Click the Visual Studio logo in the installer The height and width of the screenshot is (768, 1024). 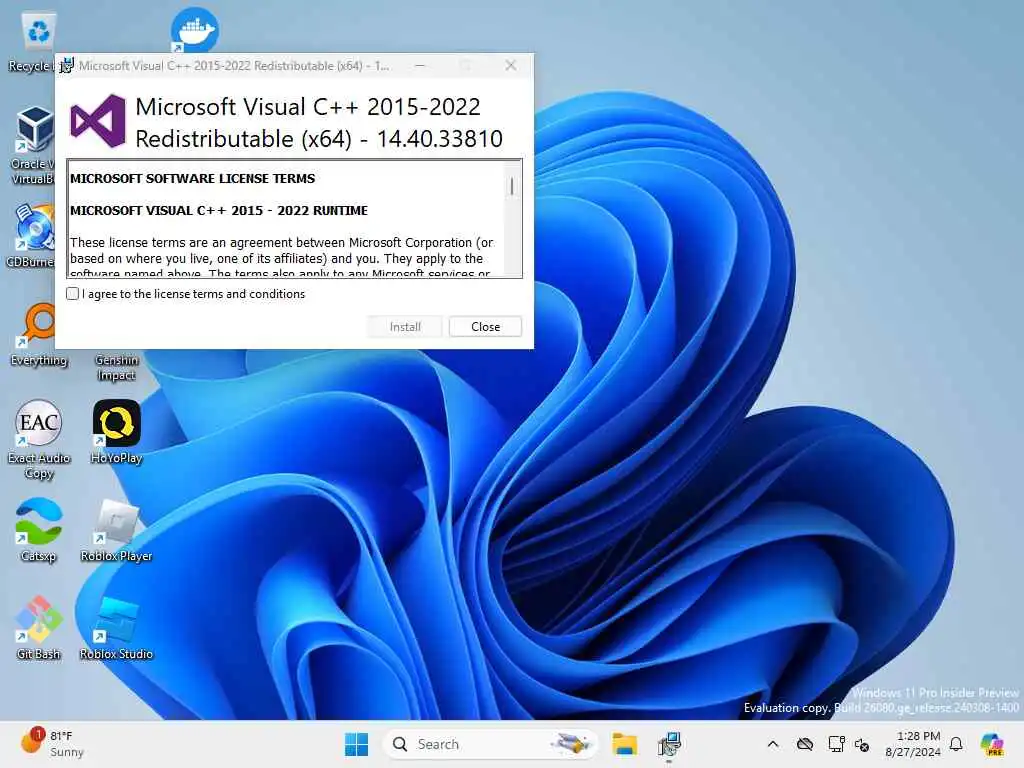coord(98,121)
